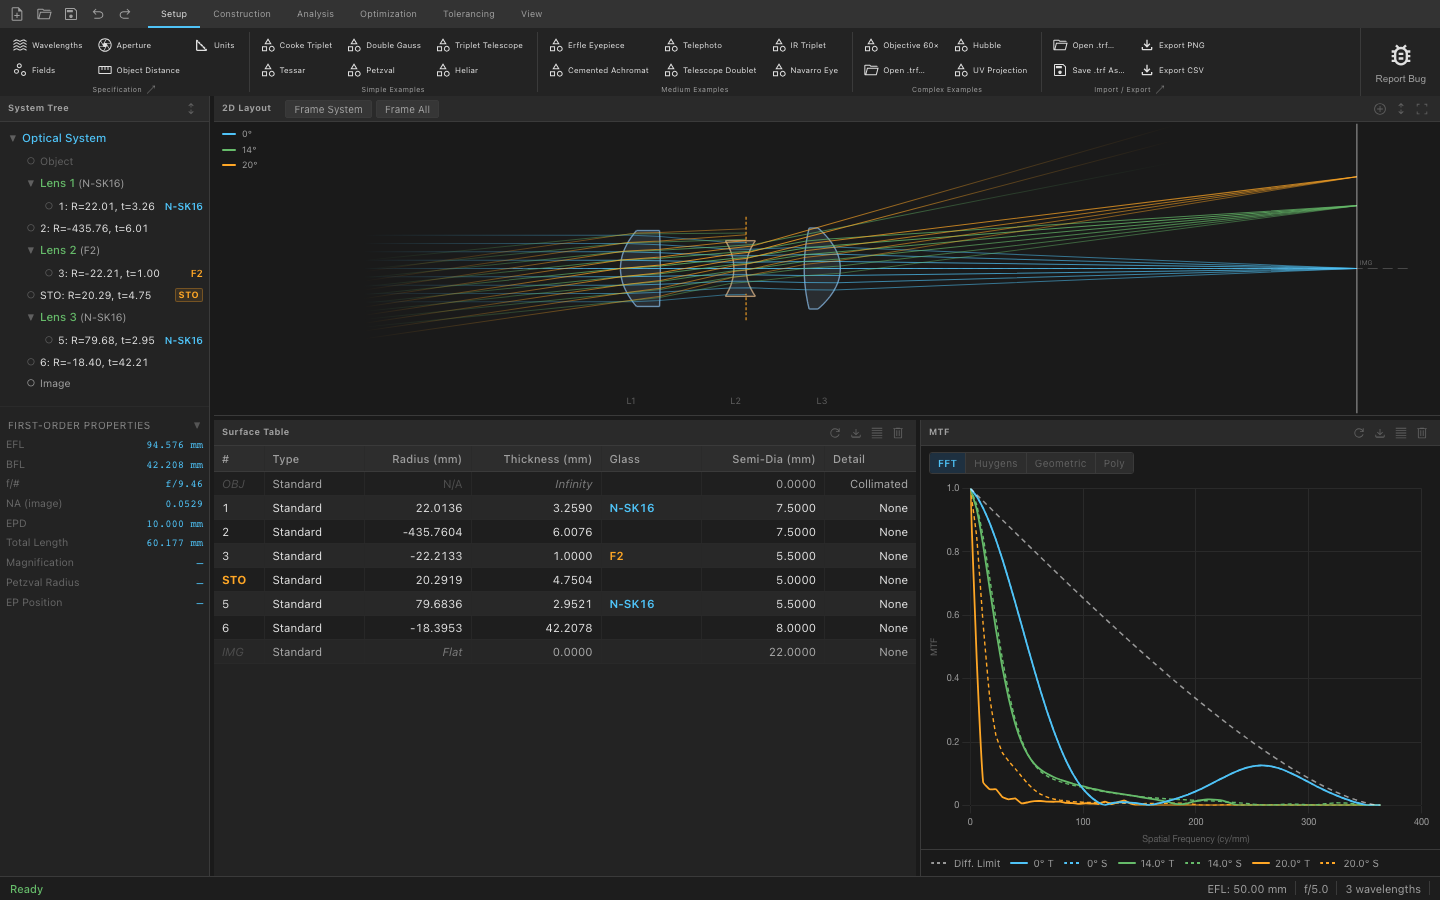Hide the 0° T MTF curve
This screenshot has height=900, width=1440.
tap(1036, 864)
